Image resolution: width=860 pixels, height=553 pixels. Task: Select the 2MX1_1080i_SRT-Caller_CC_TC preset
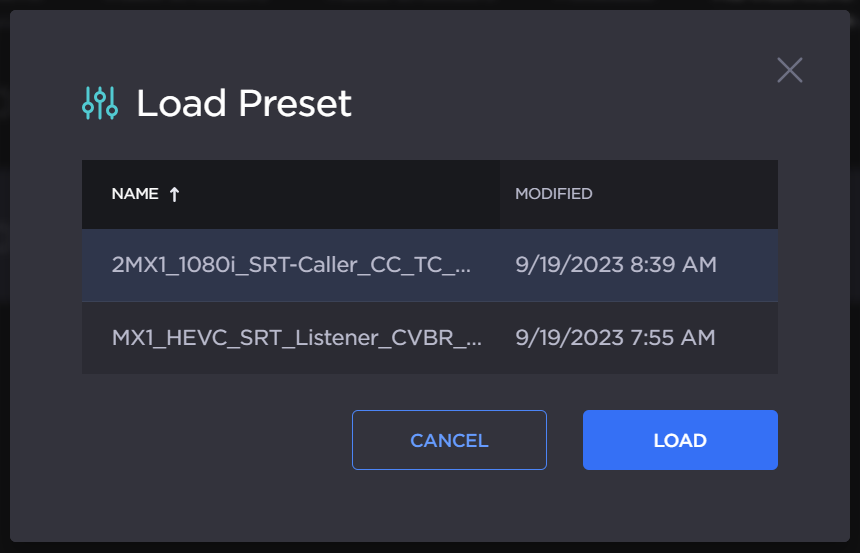pos(290,265)
